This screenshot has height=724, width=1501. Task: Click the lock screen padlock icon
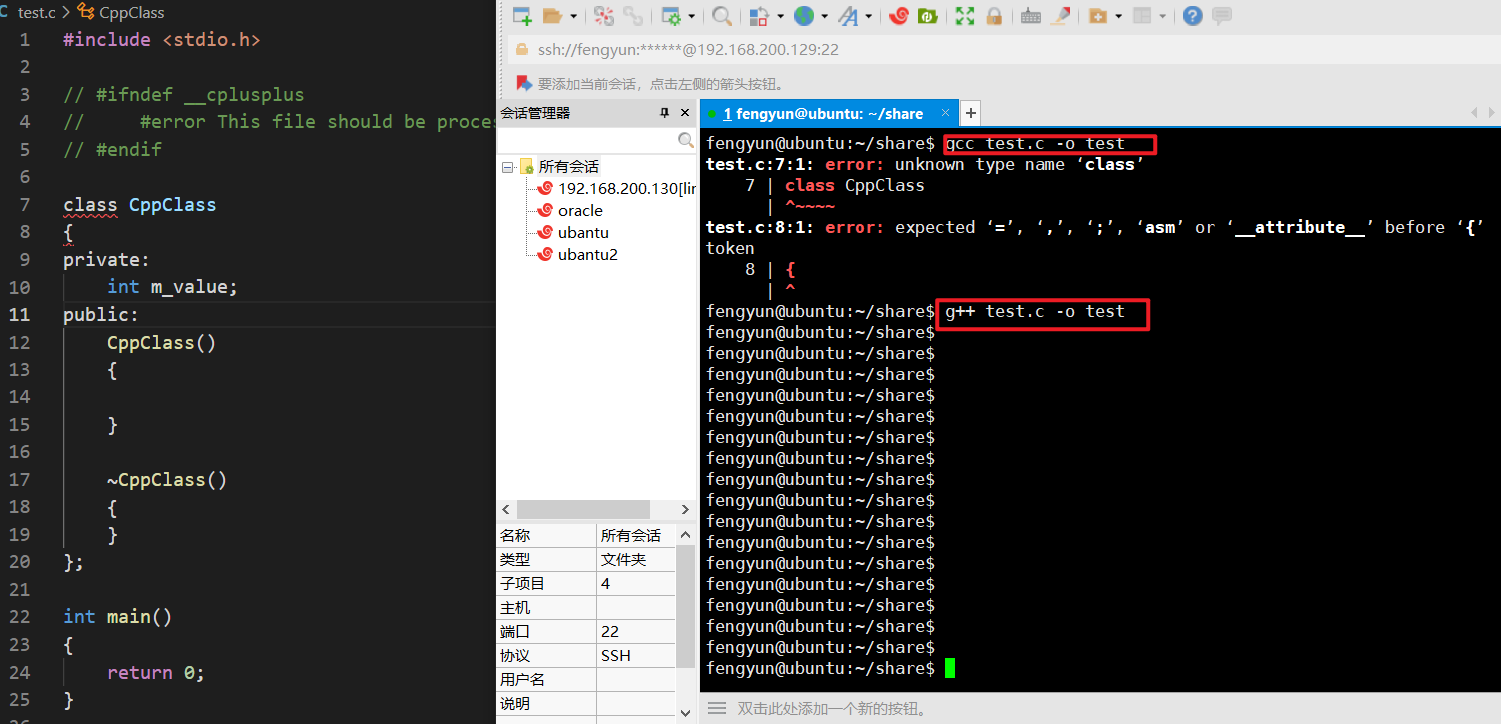(993, 16)
